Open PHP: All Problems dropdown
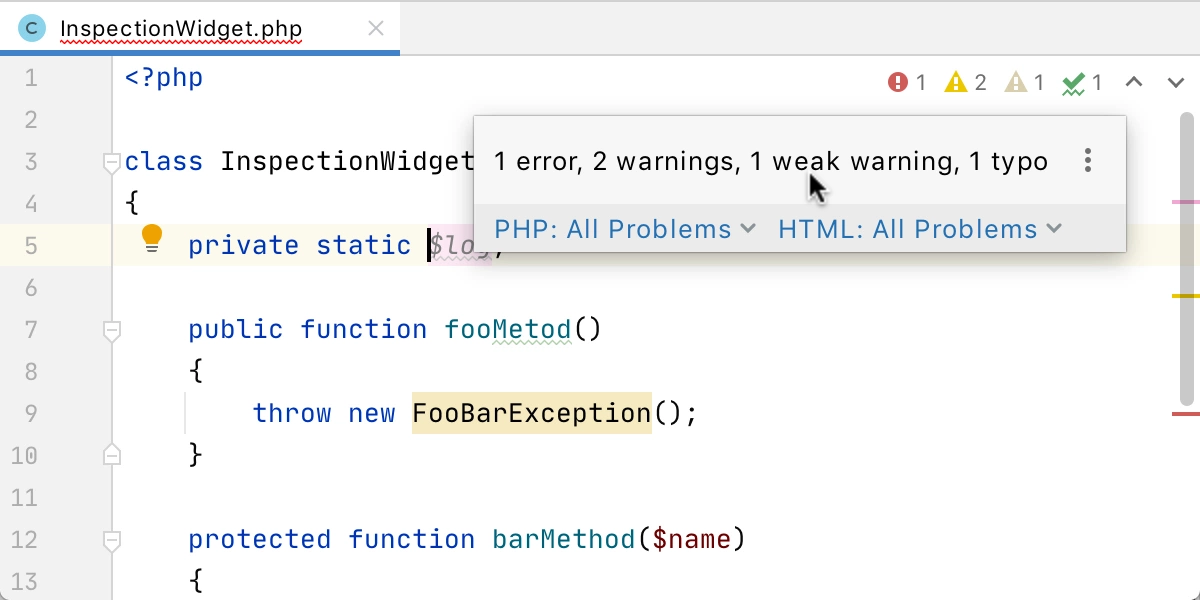Viewport: 1200px width, 600px height. coord(625,229)
